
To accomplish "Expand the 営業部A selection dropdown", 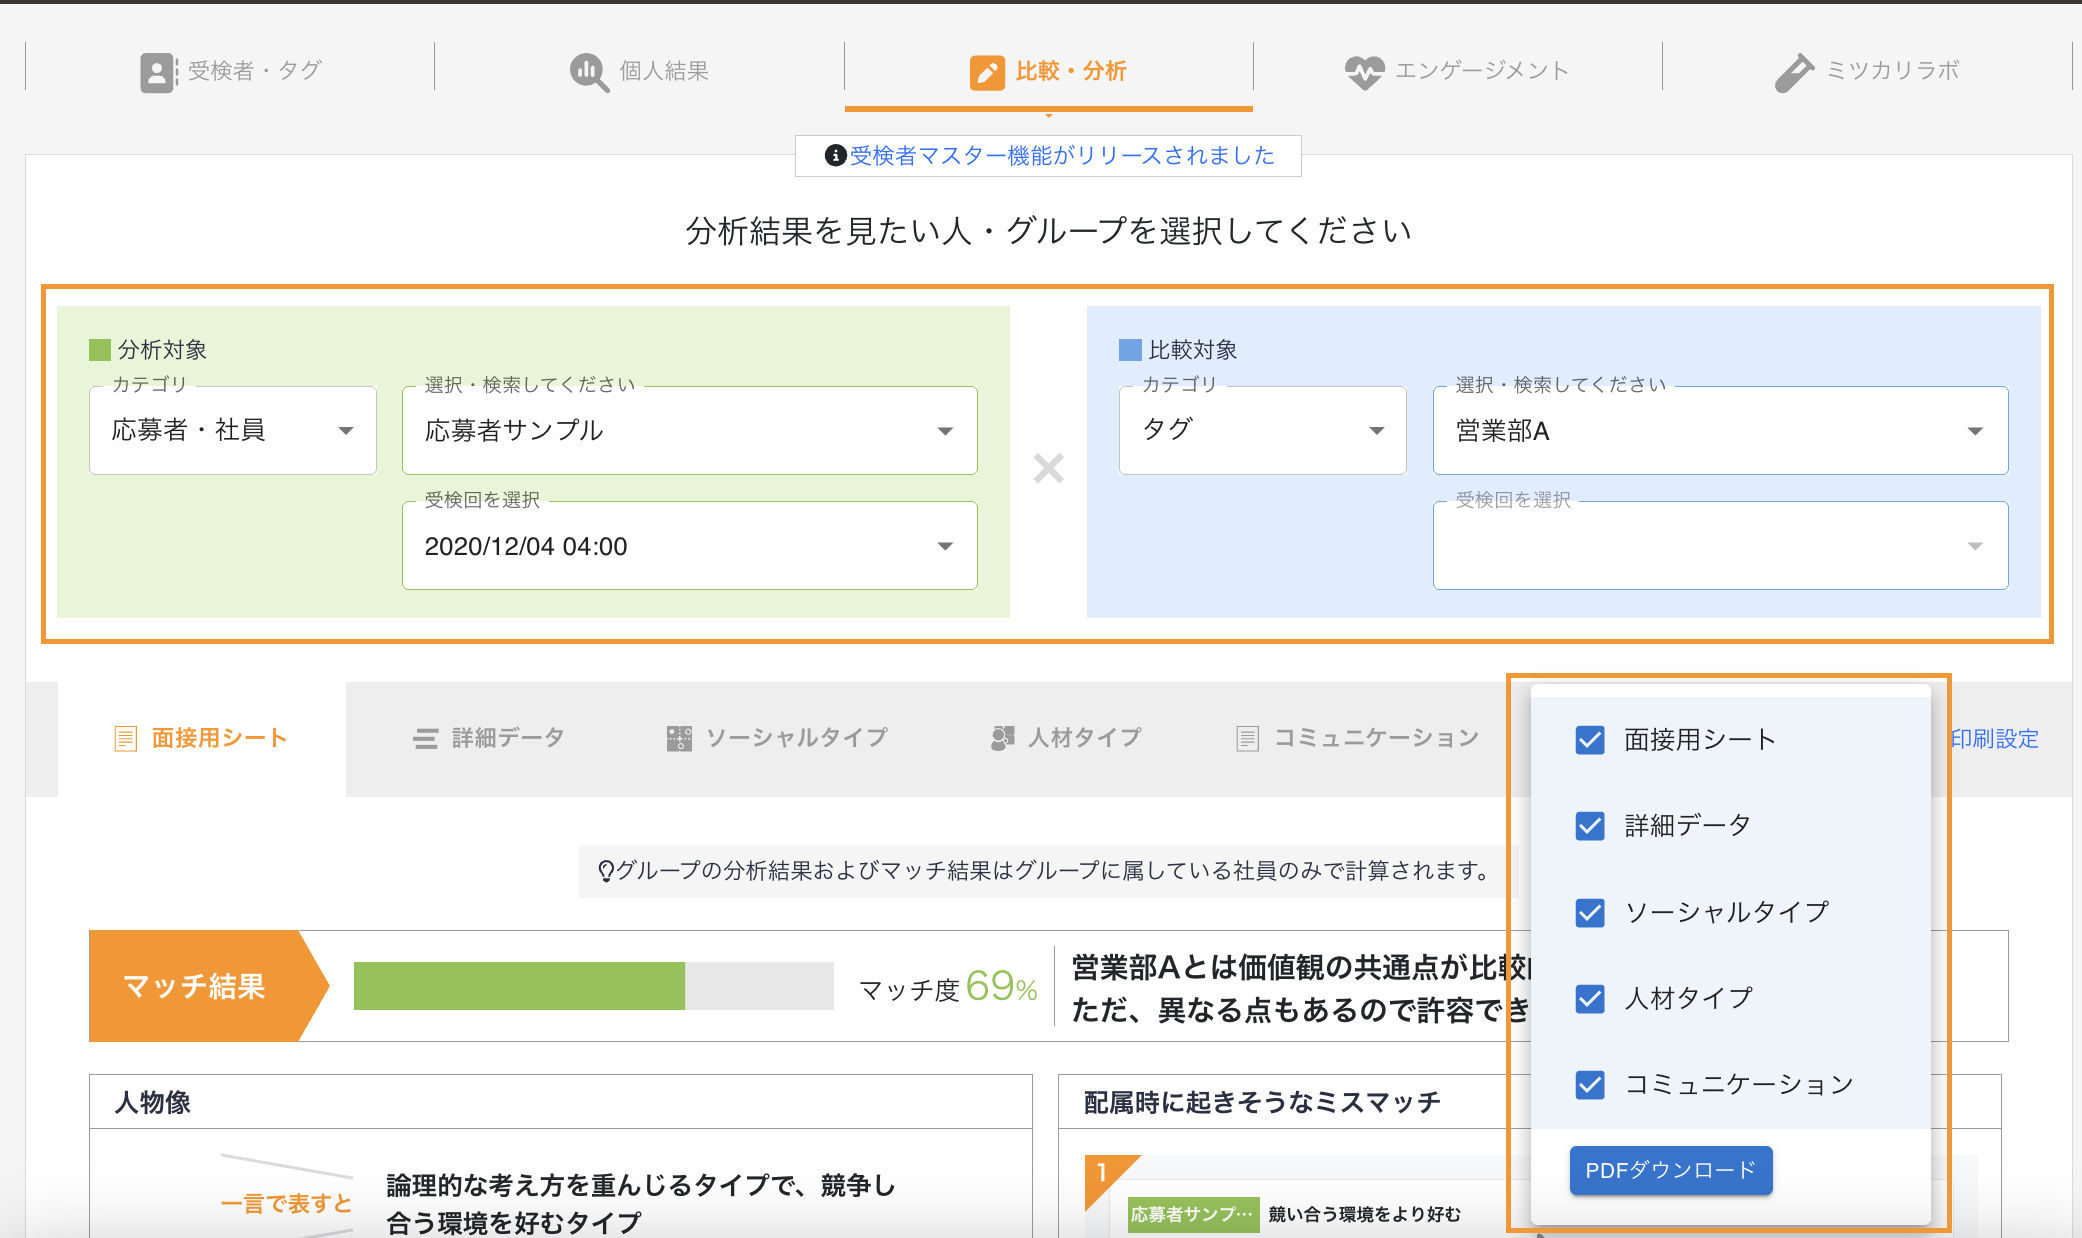I will 1720,431.
